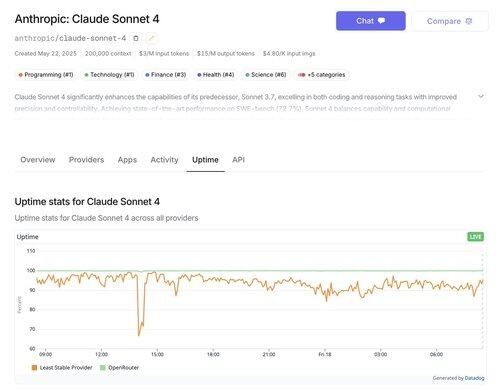Switch to the Overview tab
The image size is (500, 390).
point(38,160)
